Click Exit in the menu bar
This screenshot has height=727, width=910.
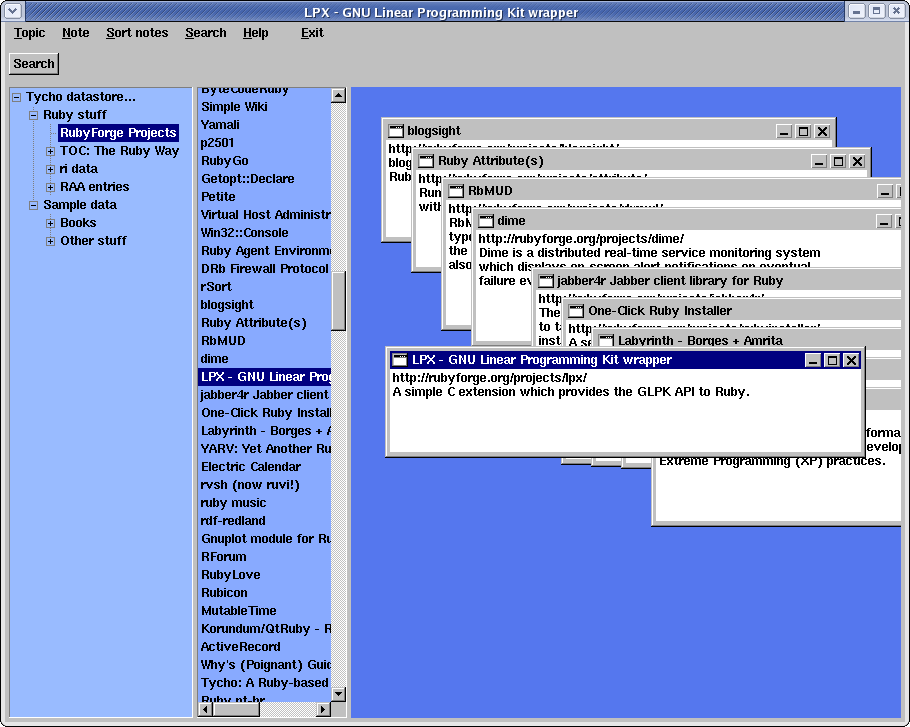(x=312, y=33)
